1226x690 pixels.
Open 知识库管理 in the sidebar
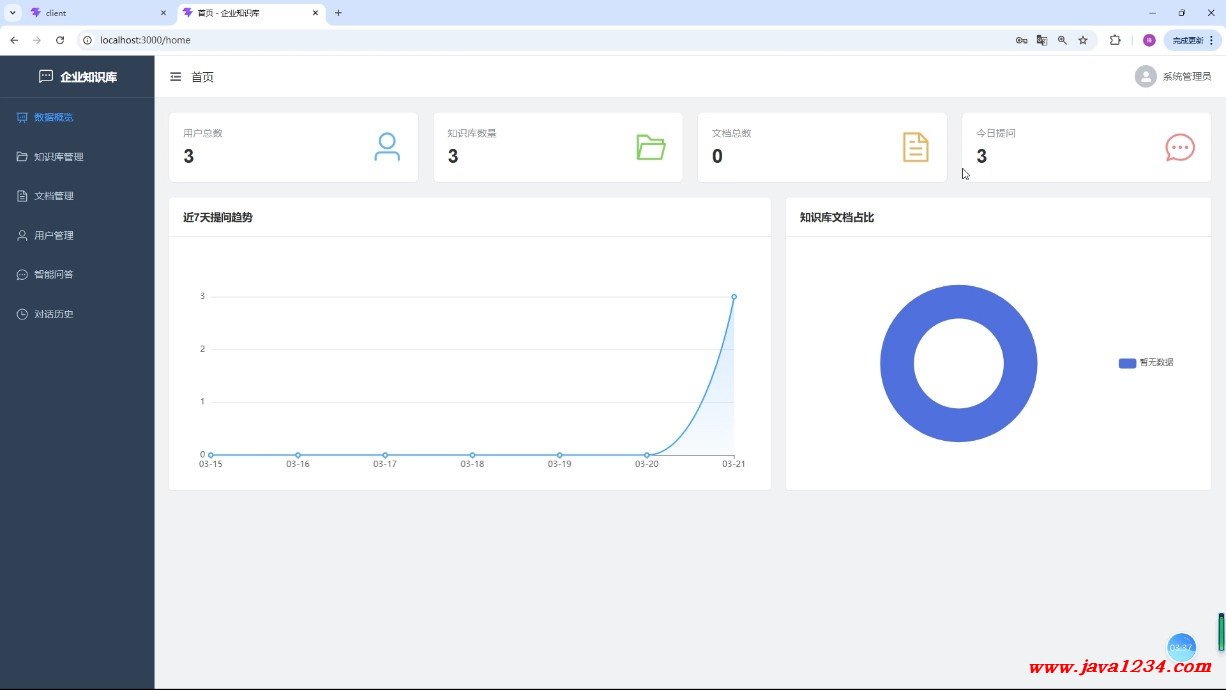58,157
